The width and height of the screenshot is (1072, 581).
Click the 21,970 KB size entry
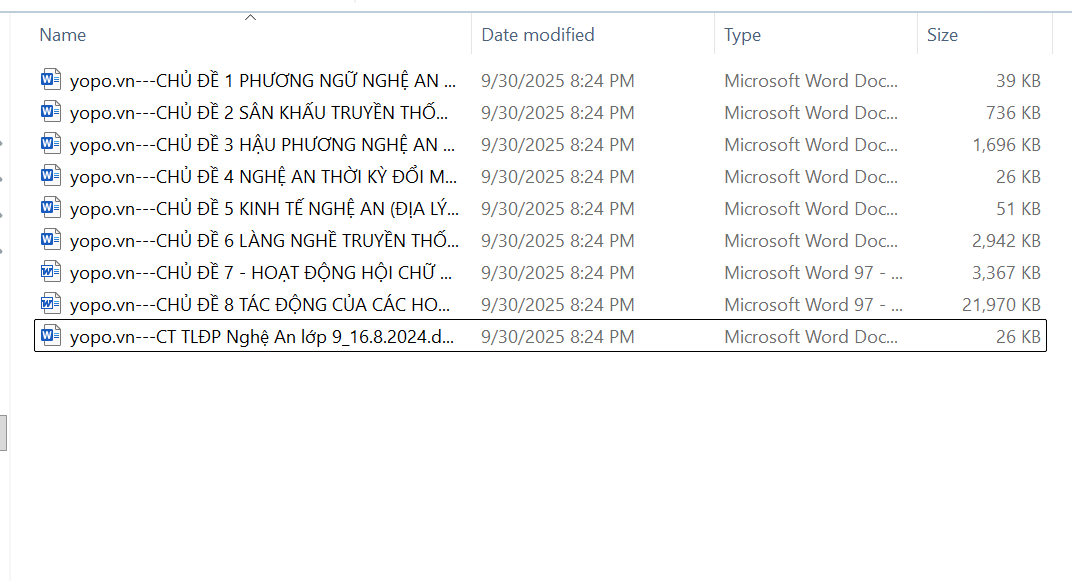[x=1001, y=305]
